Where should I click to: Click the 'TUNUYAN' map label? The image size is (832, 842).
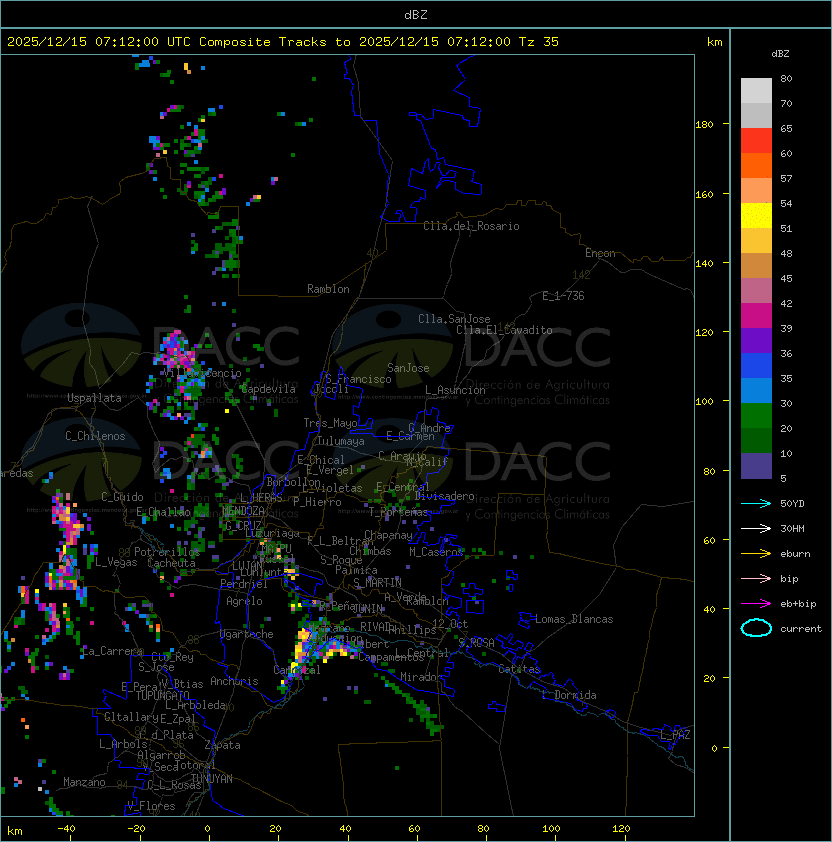(212, 778)
